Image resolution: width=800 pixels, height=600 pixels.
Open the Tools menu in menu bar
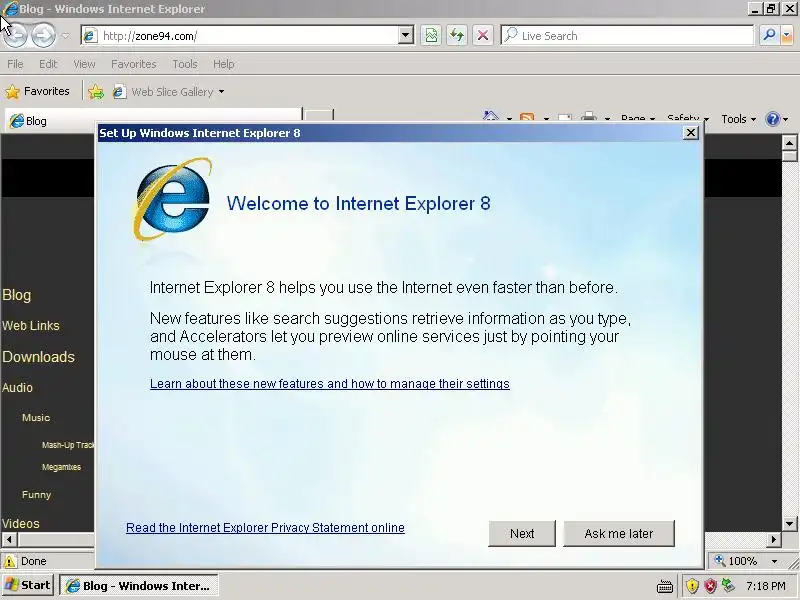pyautogui.click(x=185, y=64)
